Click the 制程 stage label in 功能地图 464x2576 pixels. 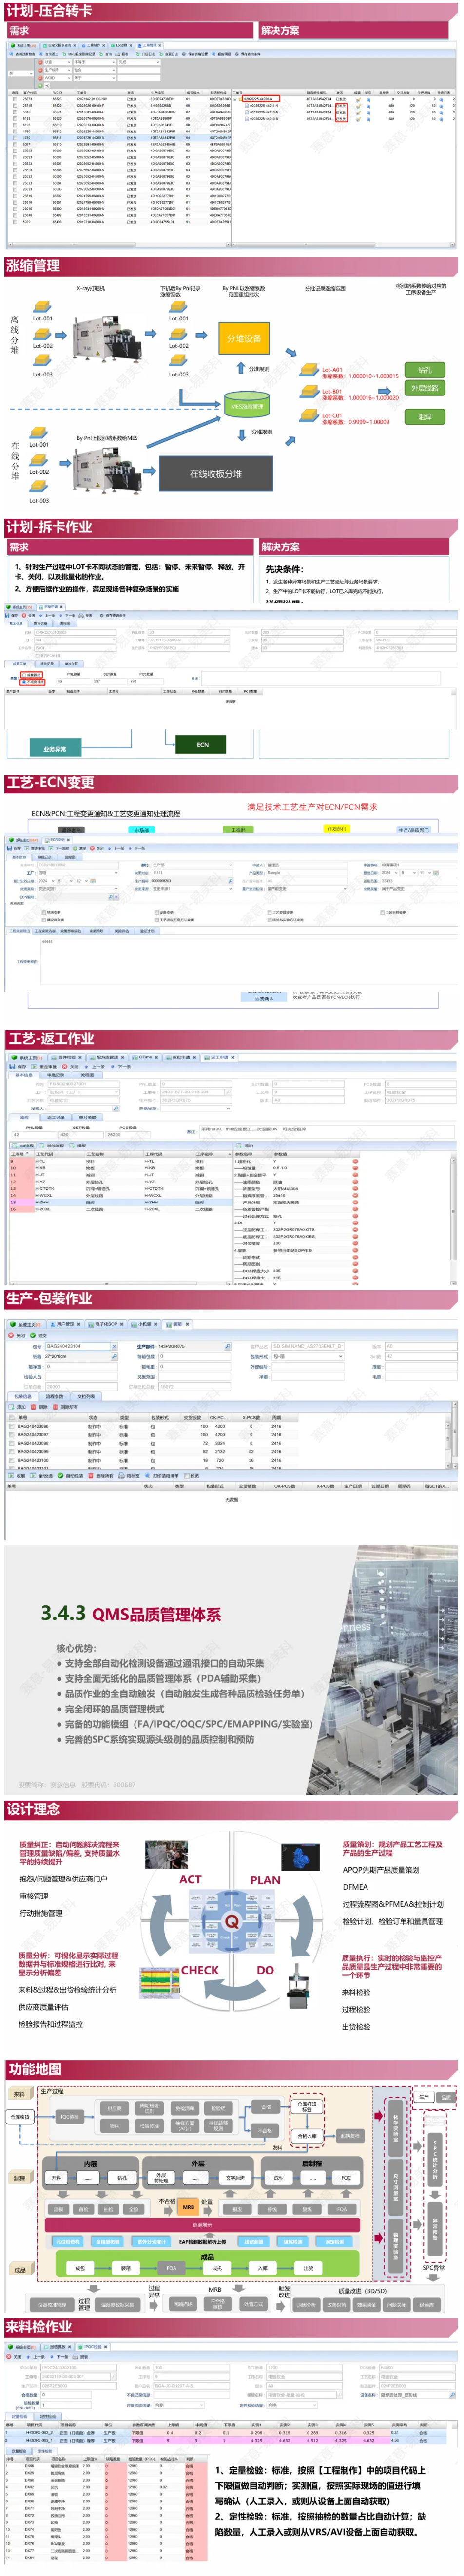[x=19, y=2178]
